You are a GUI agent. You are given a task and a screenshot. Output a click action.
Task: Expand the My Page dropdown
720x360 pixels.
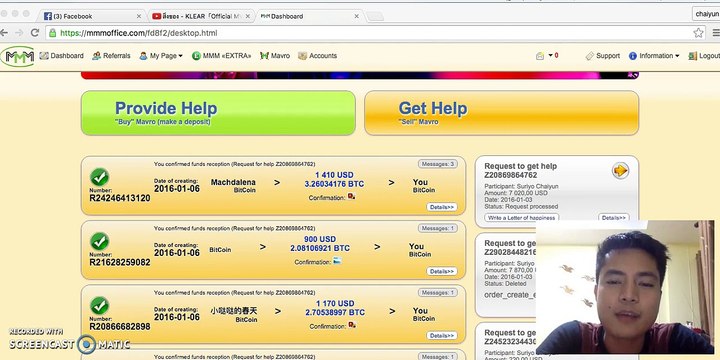161,56
